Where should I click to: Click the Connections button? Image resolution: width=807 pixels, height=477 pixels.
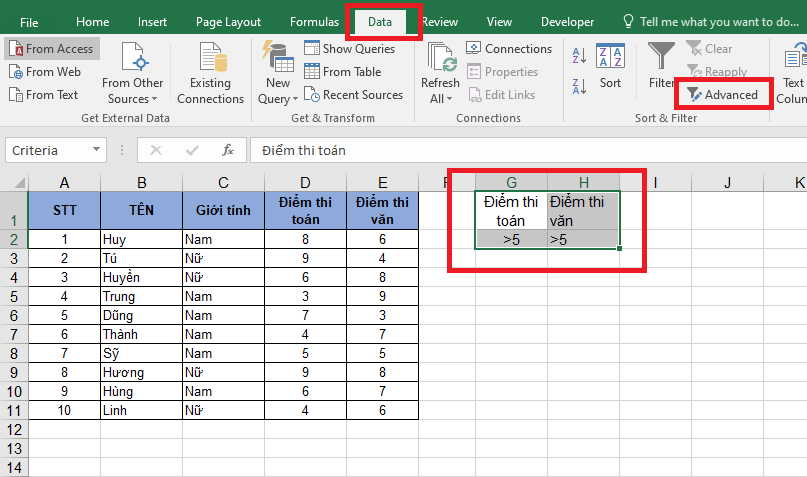click(508, 49)
